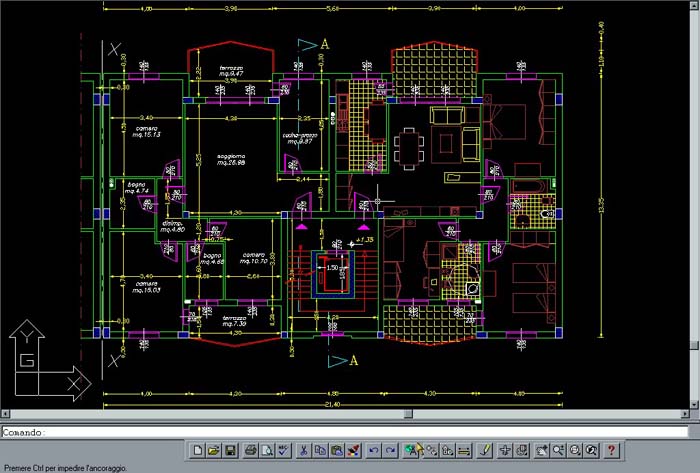Click the vertical scrollbar thumb on right edge
This screenshot has width=700, height=473.
[694, 345]
